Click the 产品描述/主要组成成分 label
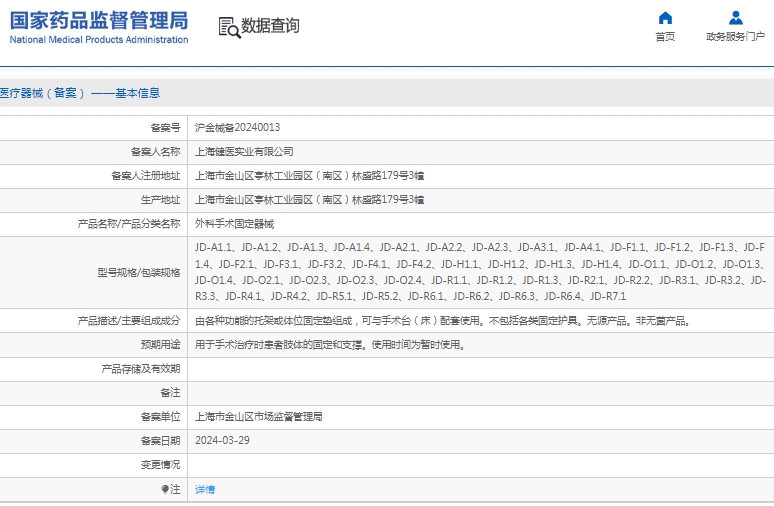 click(129, 321)
